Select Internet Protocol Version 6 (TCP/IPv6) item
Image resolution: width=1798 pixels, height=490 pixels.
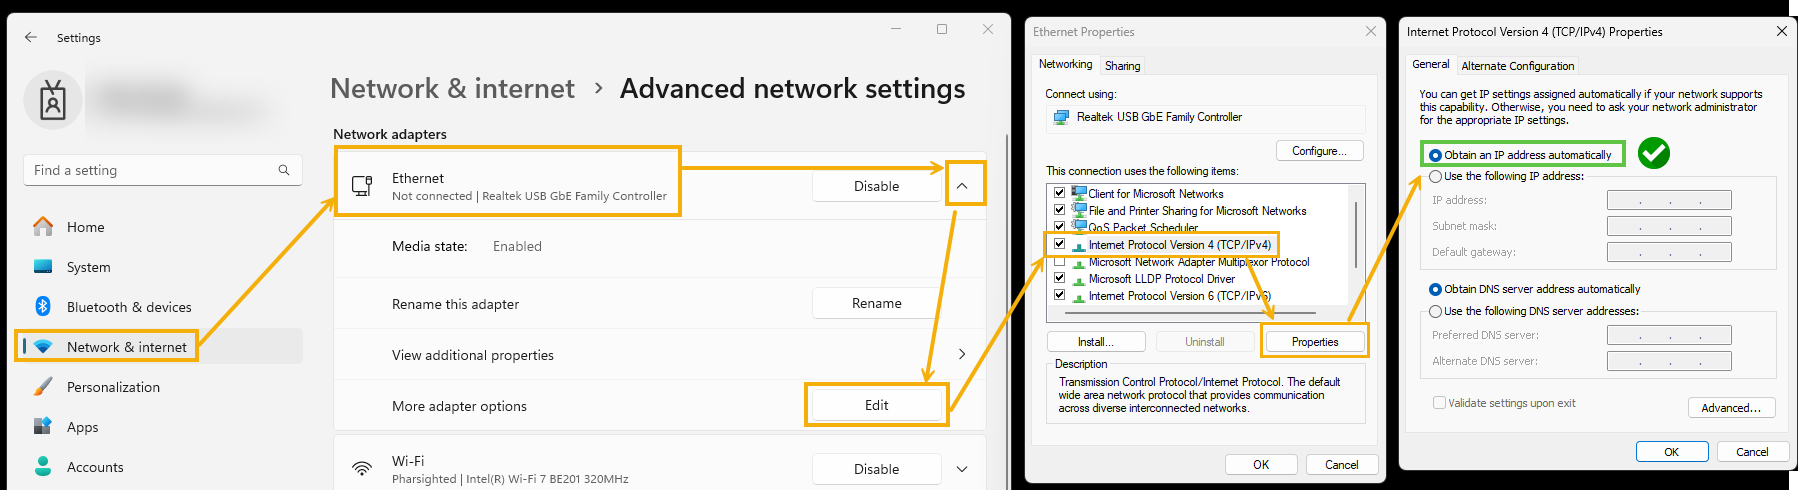click(x=1179, y=296)
